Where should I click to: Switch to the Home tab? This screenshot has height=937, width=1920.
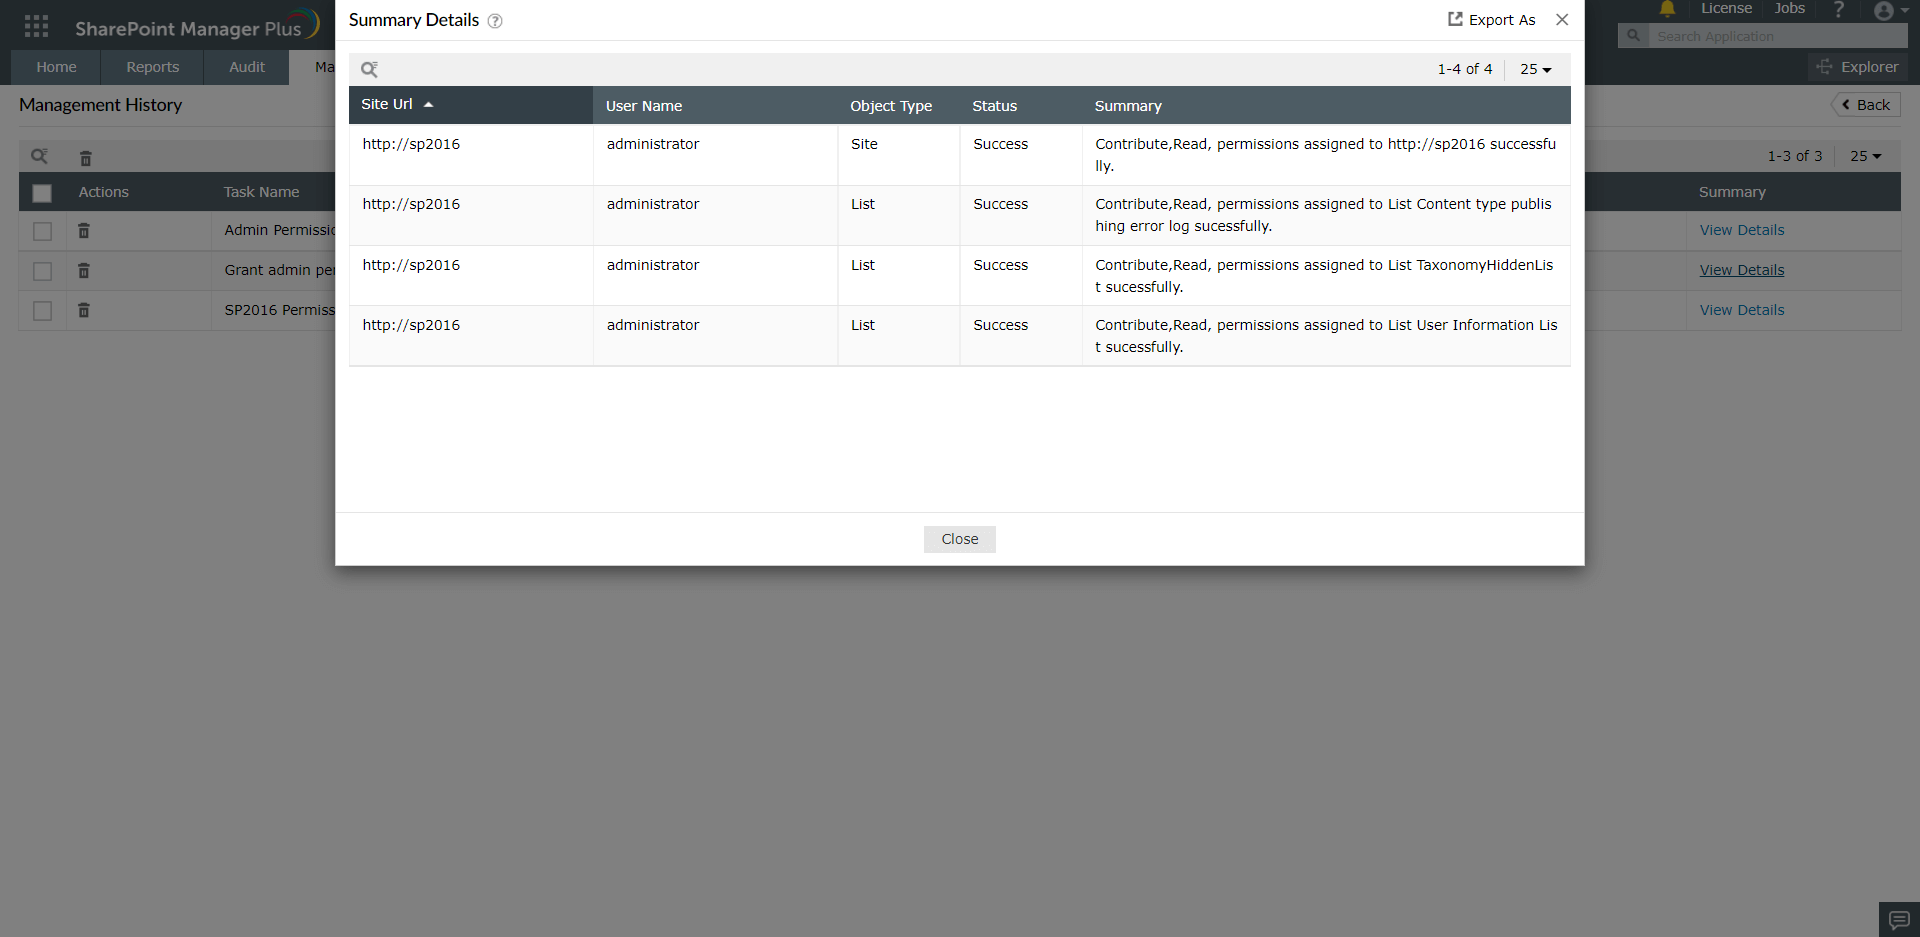tap(56, 67)
